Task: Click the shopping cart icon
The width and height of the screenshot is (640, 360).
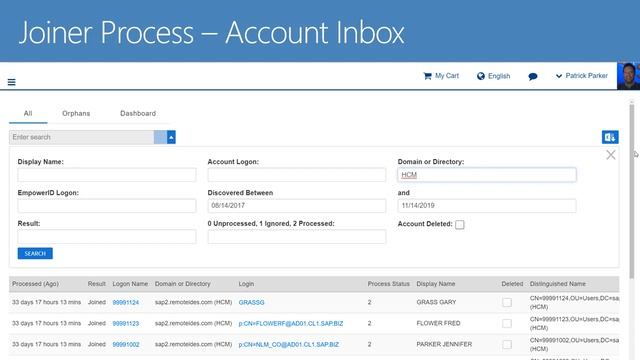Action: point(427,76)
